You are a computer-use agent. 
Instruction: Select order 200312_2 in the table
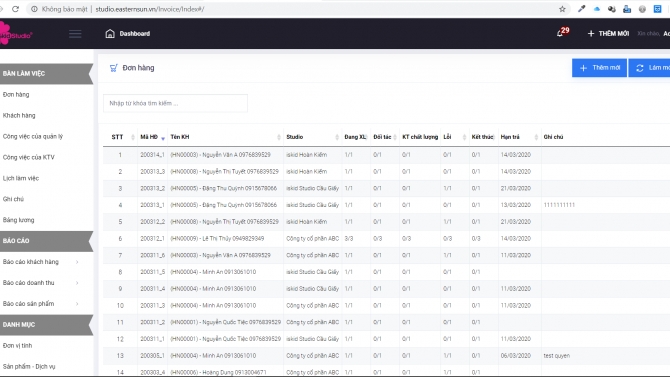click(x=152, y=222)
